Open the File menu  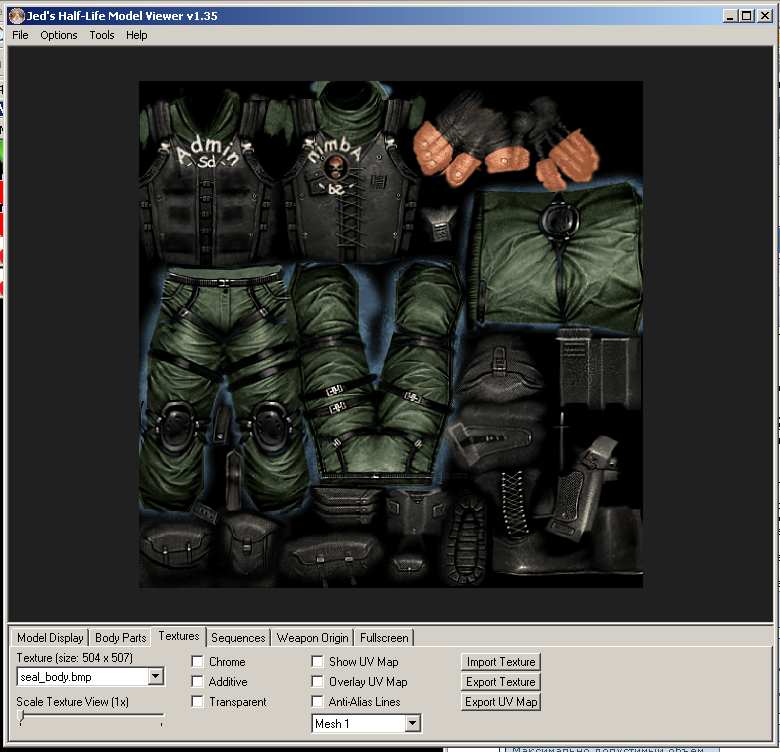[x=20, y=35]
